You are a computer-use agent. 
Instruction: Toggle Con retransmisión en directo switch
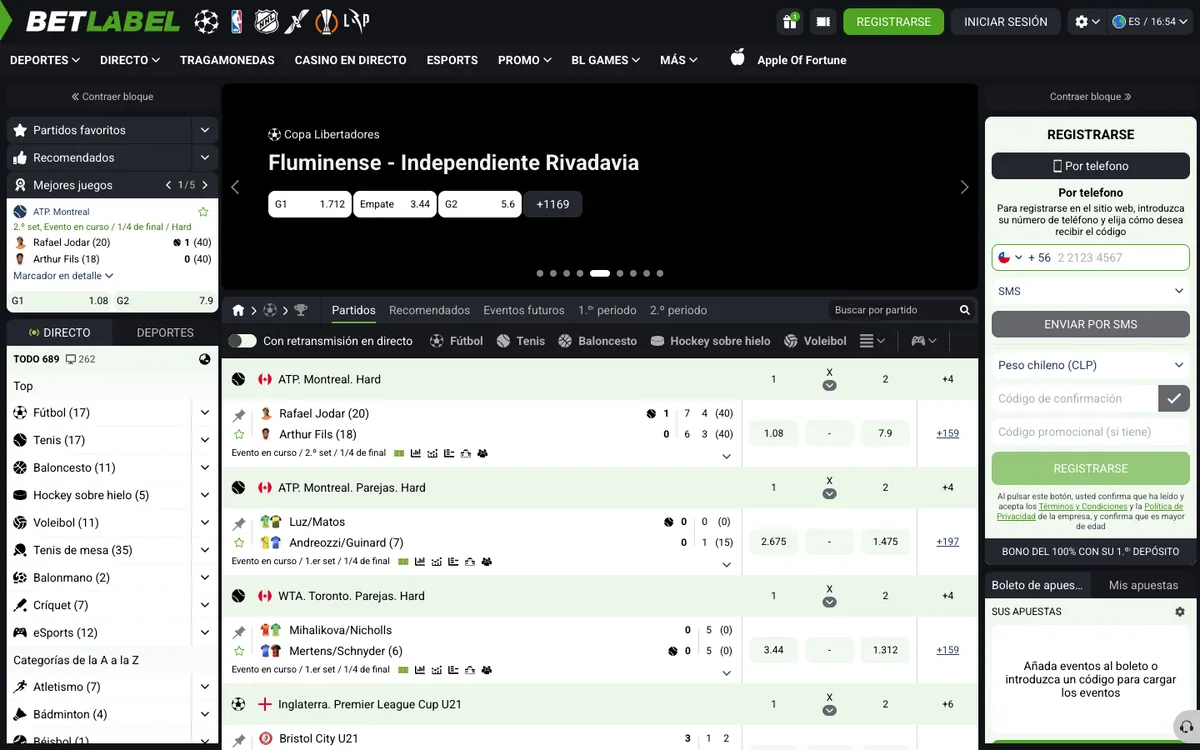pos(242,341)
